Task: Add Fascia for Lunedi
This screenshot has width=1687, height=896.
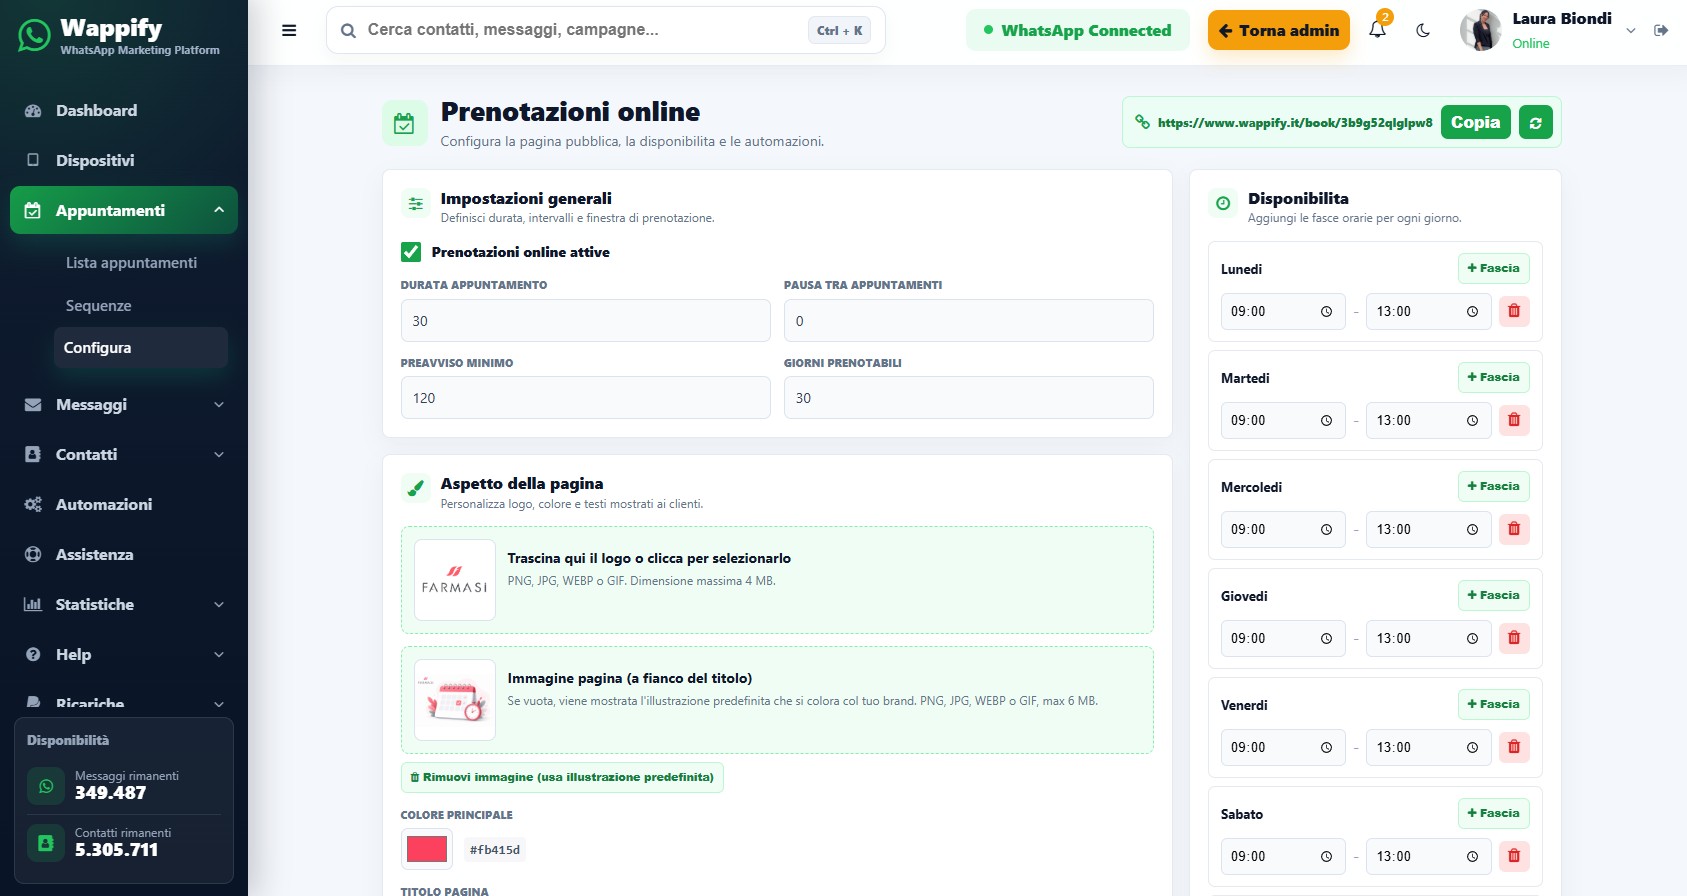Action: pos(1493,268)
